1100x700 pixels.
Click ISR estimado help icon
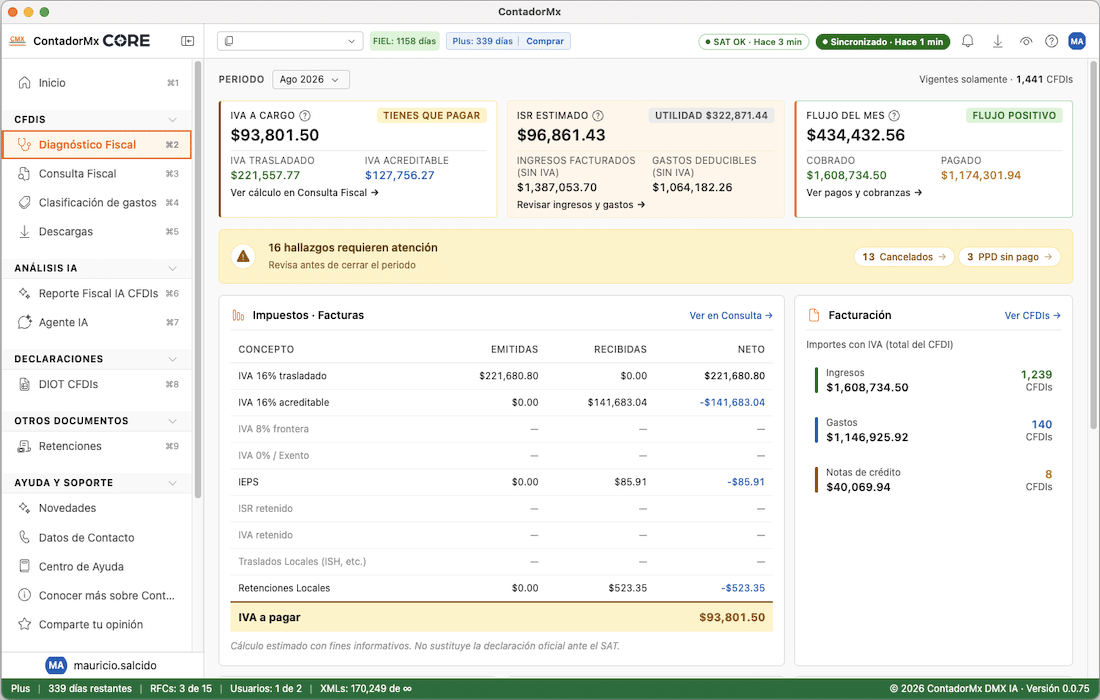[x=598, y=116]
